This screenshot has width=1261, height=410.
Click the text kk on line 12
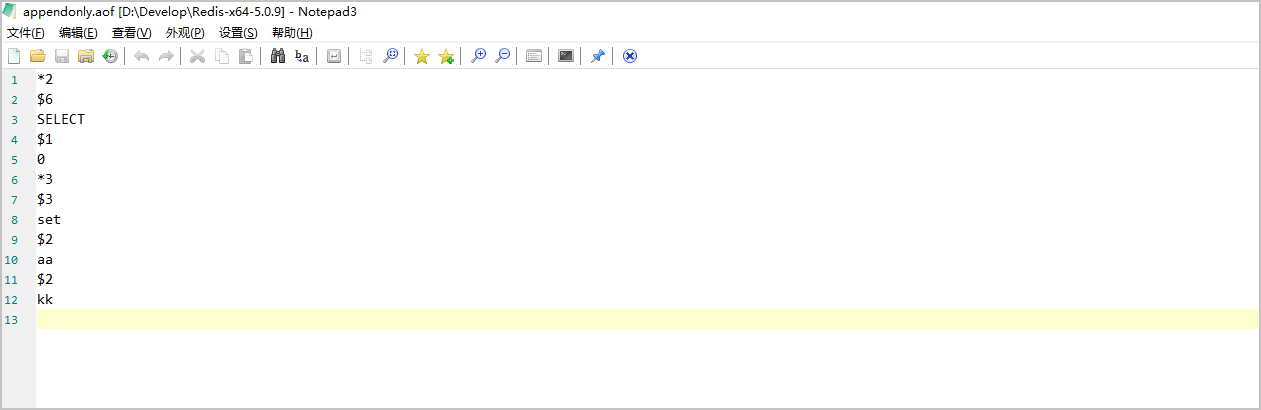(45, 299)
